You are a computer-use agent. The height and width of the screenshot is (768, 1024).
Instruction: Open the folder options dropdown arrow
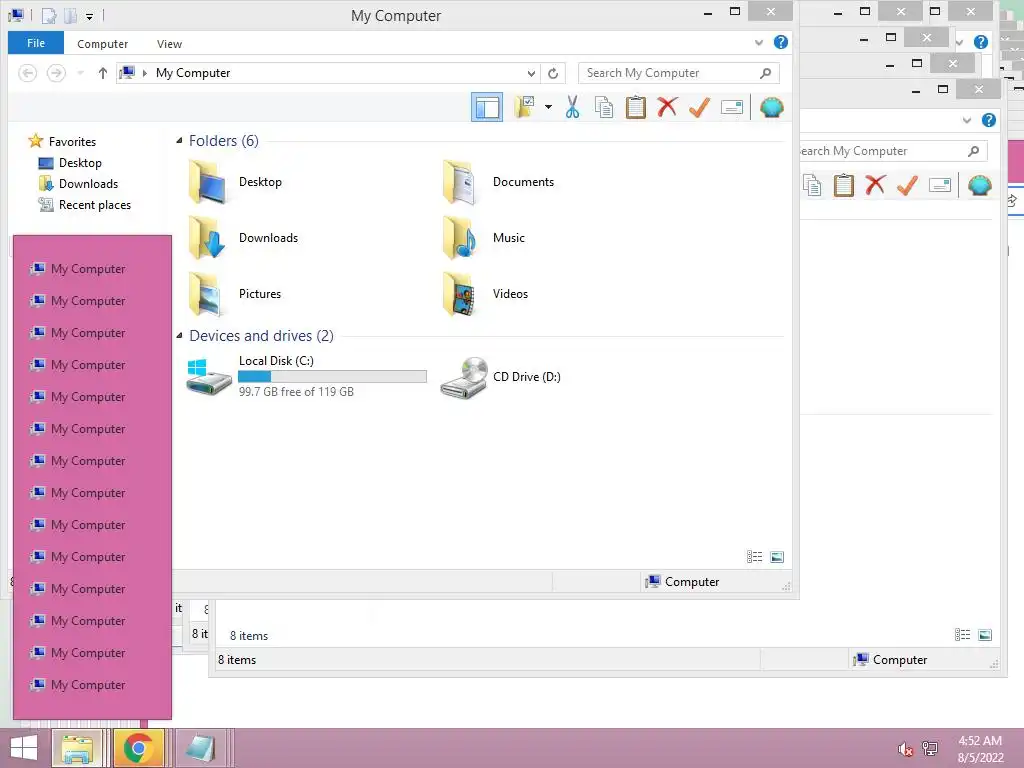coord(548,107)
